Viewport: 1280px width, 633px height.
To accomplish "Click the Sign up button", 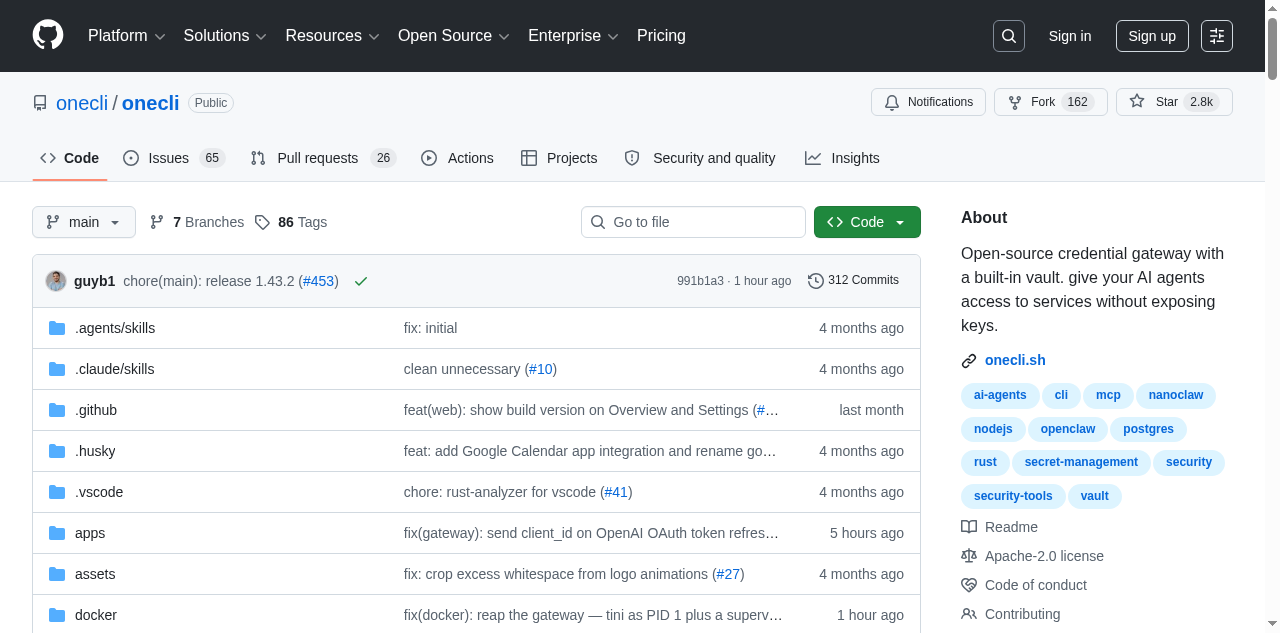I will (x=1152, y=36).
